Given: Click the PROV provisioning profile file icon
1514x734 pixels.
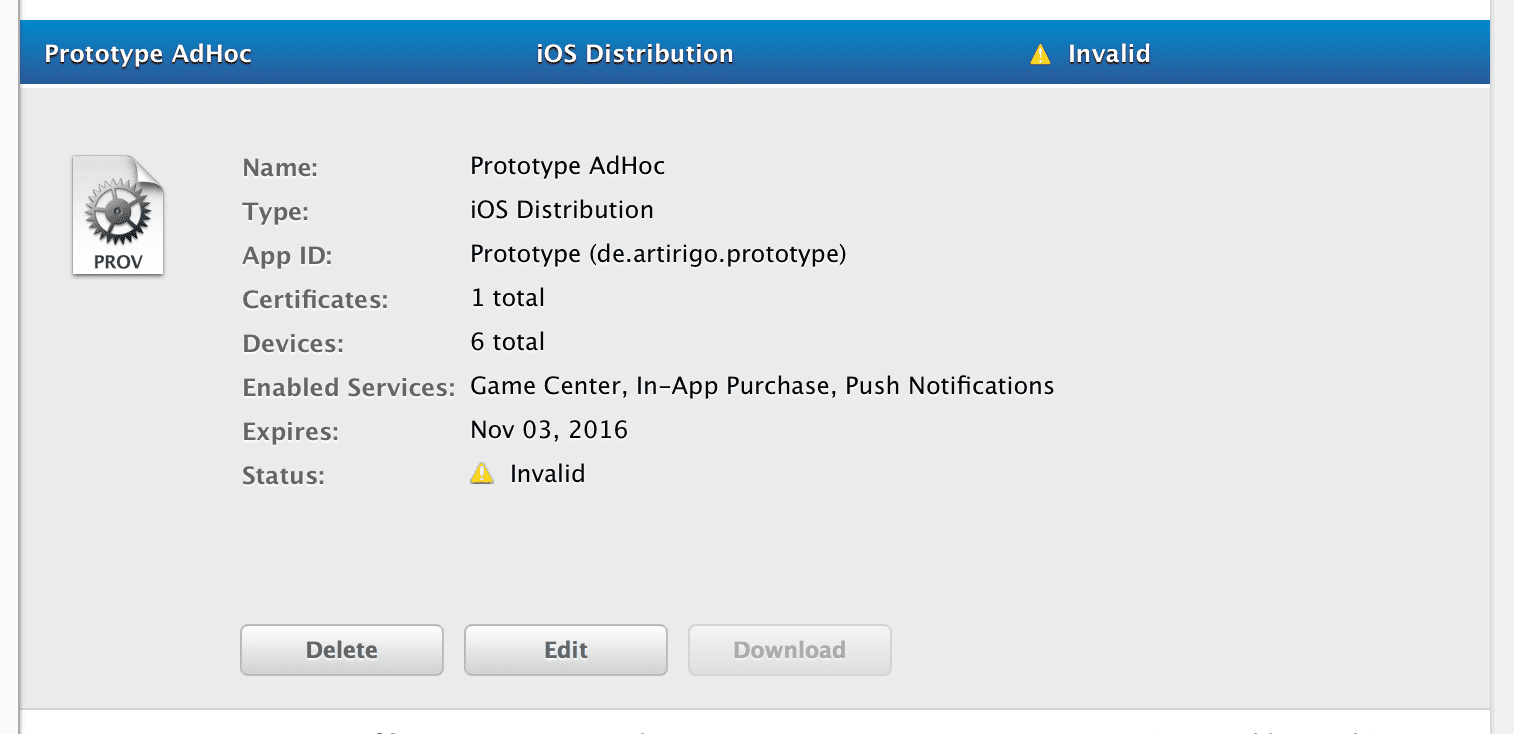Looking at the screenshot, I should [118, 215].
